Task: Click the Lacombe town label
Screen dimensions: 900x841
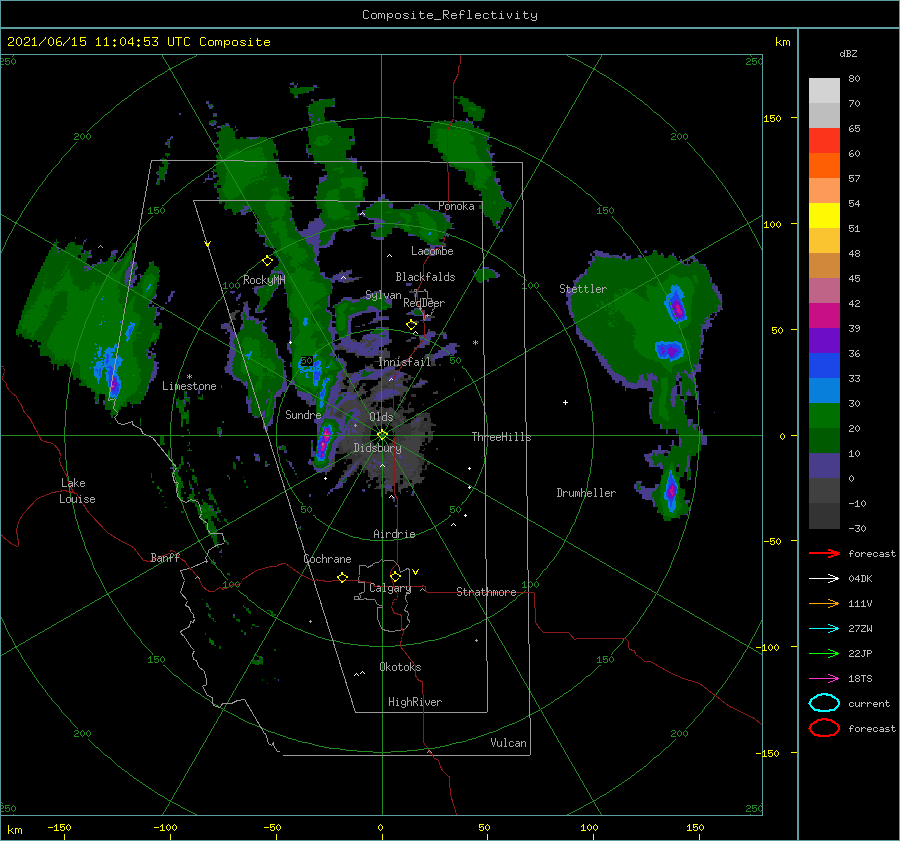Action: click(432, 251)
